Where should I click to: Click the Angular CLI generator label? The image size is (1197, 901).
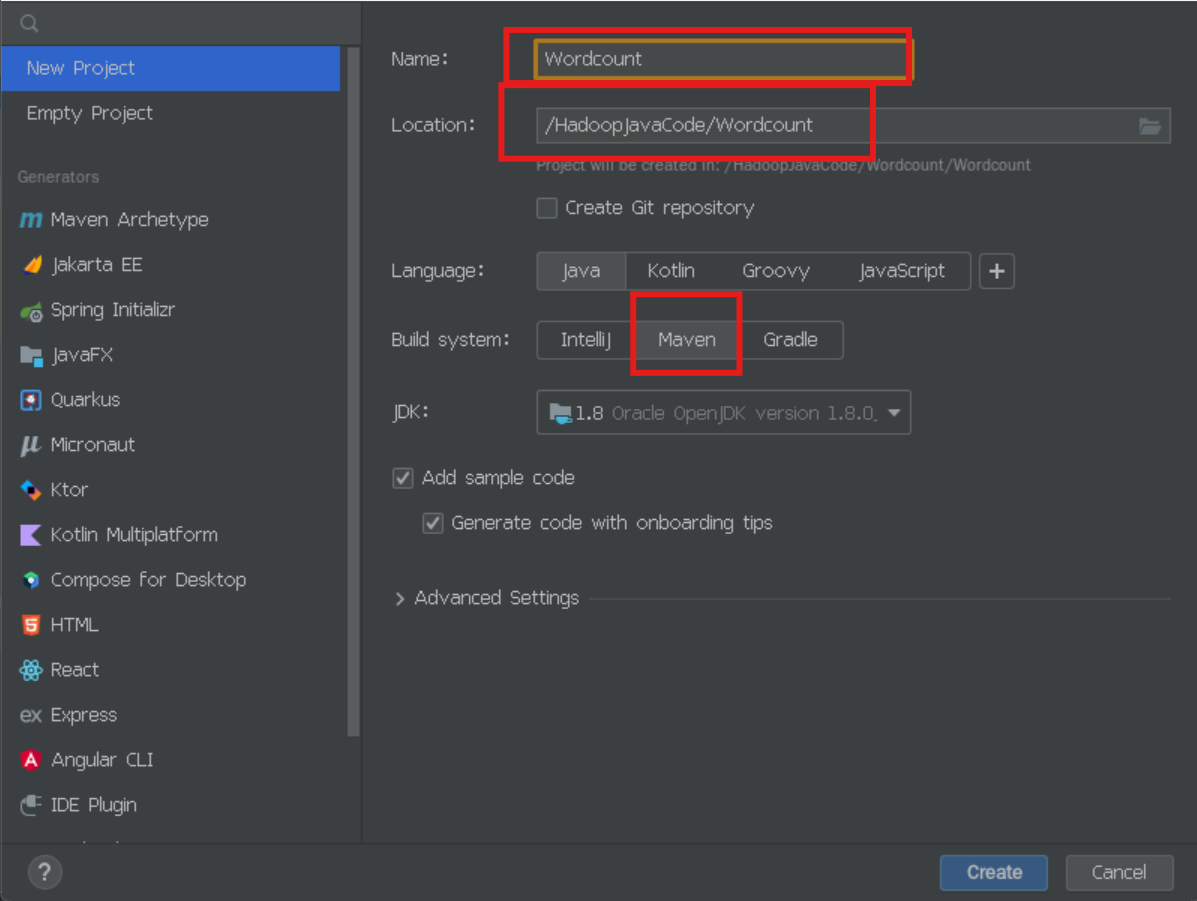[x=102, y=761]
